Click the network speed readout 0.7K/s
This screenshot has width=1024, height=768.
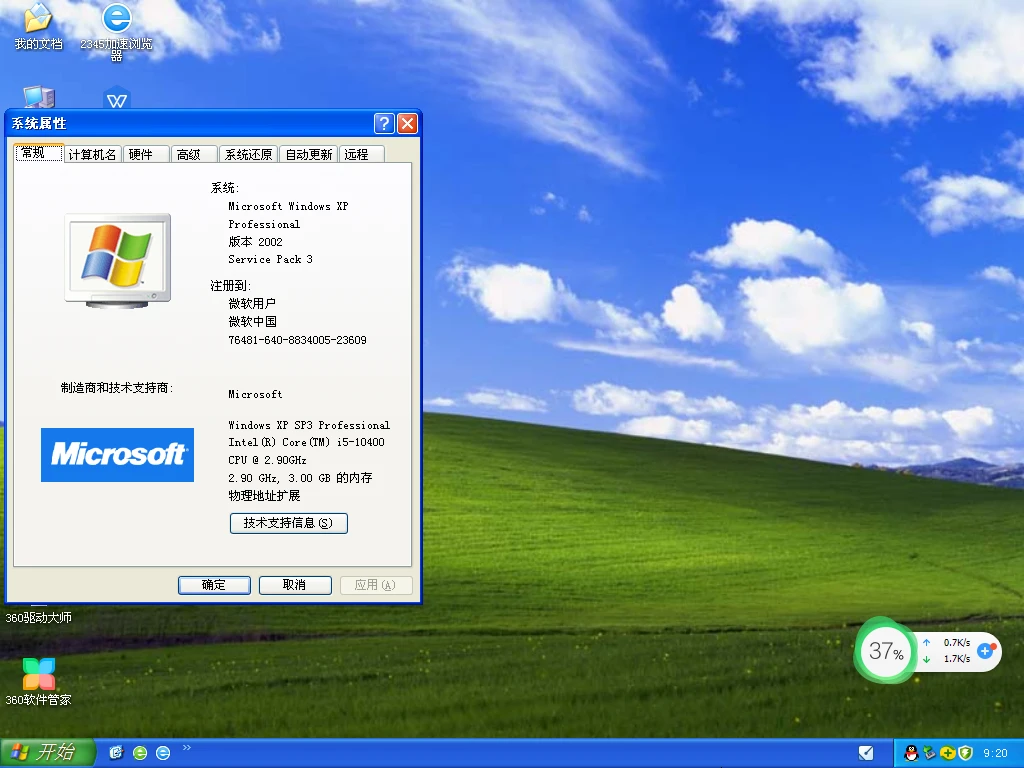[957, 643]
